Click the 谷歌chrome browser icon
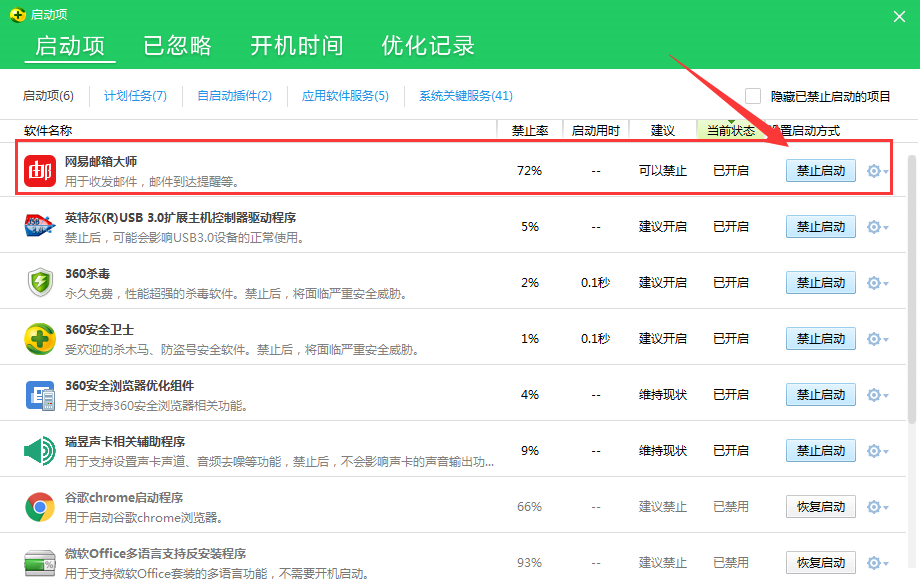This screenshot has width=920, height=580. pyautogui.click(x=40, y=506)
